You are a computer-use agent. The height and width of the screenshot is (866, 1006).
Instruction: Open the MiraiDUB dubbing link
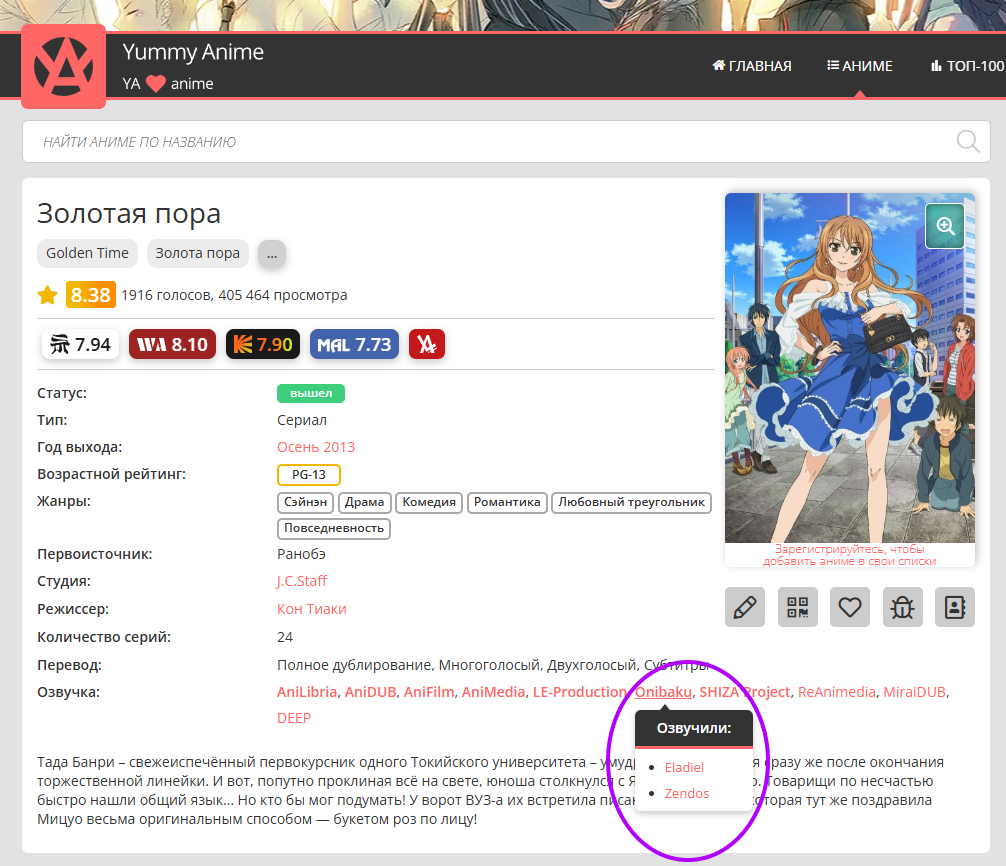[914, 692]
